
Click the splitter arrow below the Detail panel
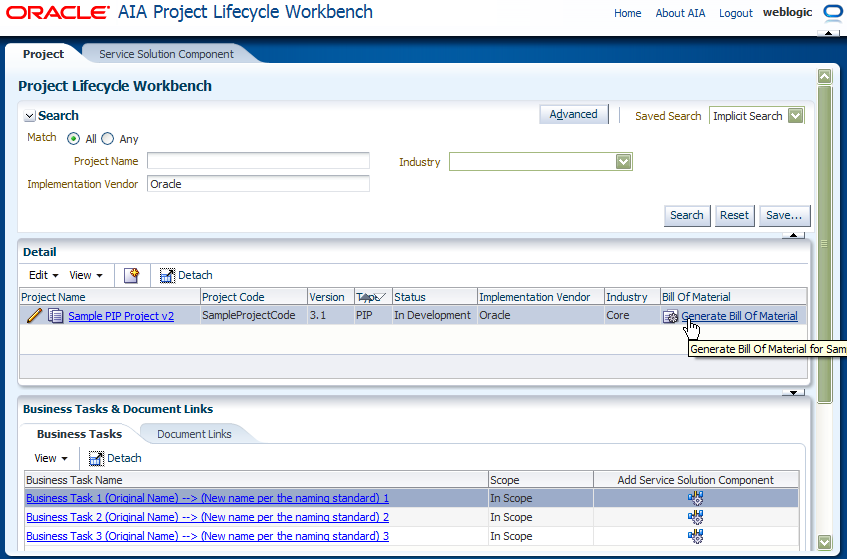click(x=793, y=393)
